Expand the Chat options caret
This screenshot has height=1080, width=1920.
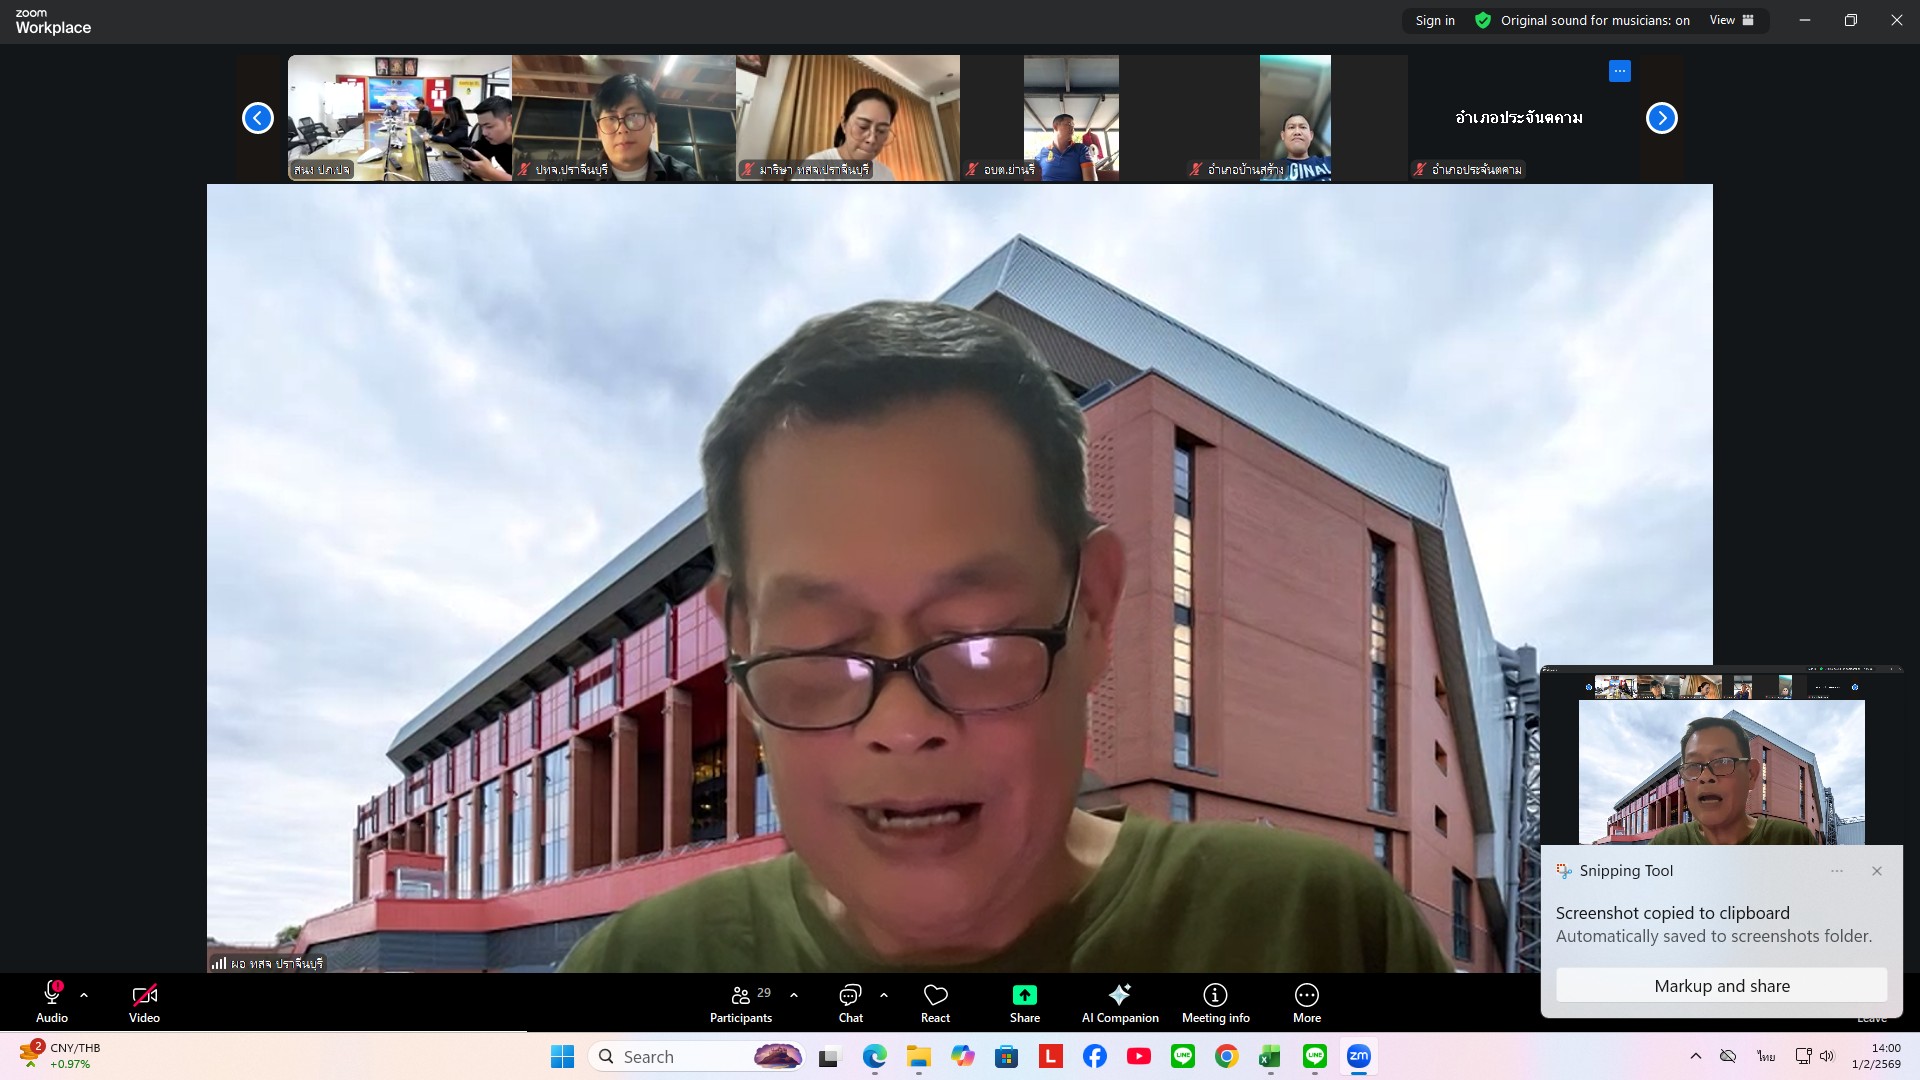(x=884, y=995)
